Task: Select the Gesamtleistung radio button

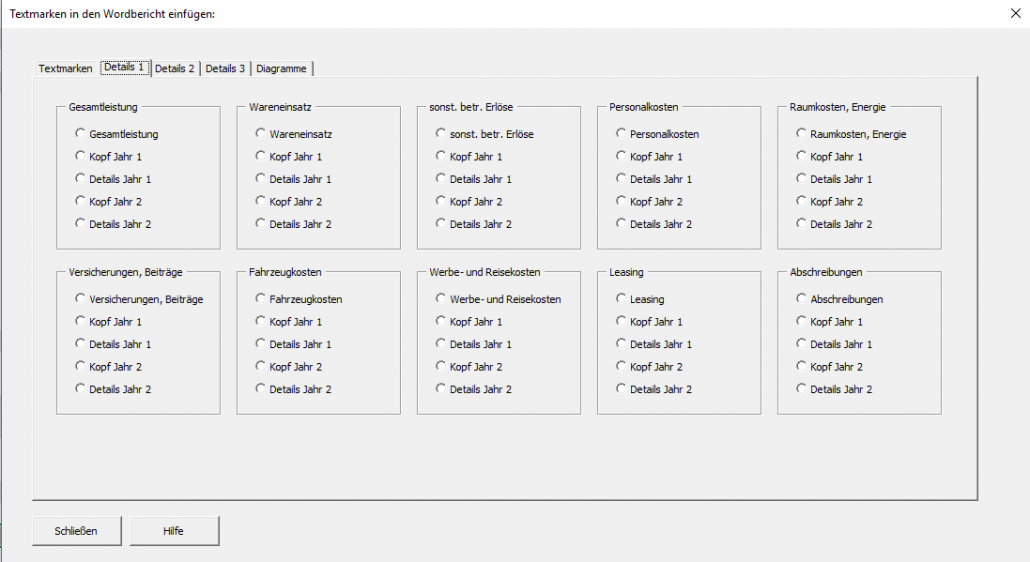Action: pos(116,134)
